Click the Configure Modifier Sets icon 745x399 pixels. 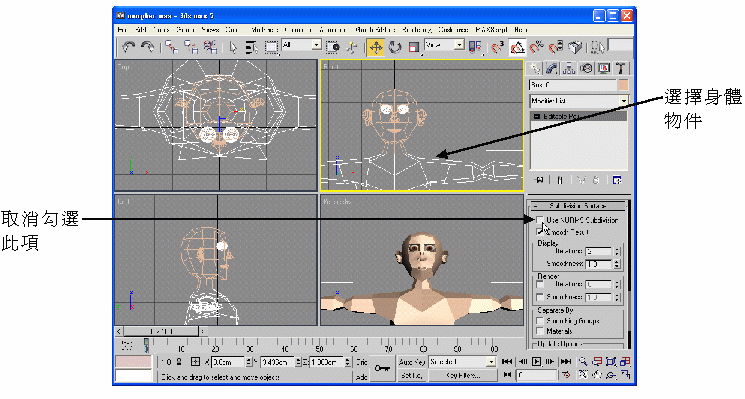pyautogui.click(x=617, y=180)
